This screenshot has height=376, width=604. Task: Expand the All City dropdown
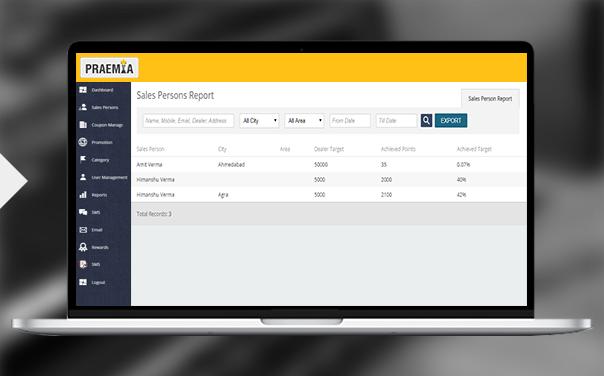coord(259,121)
